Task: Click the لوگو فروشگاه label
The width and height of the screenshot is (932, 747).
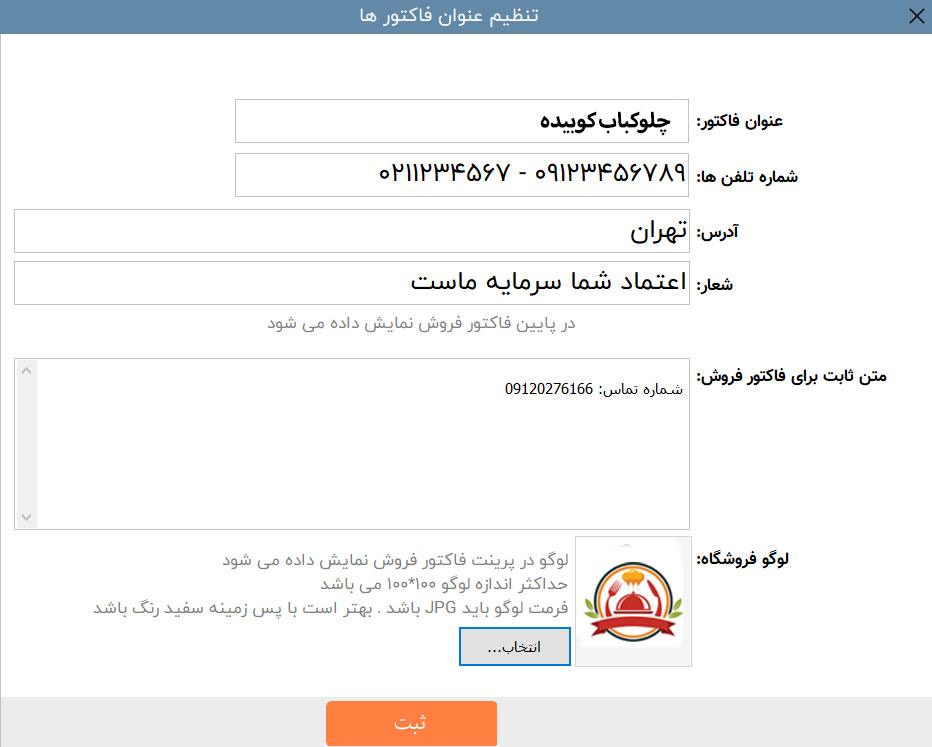Action: coord(742,559)
